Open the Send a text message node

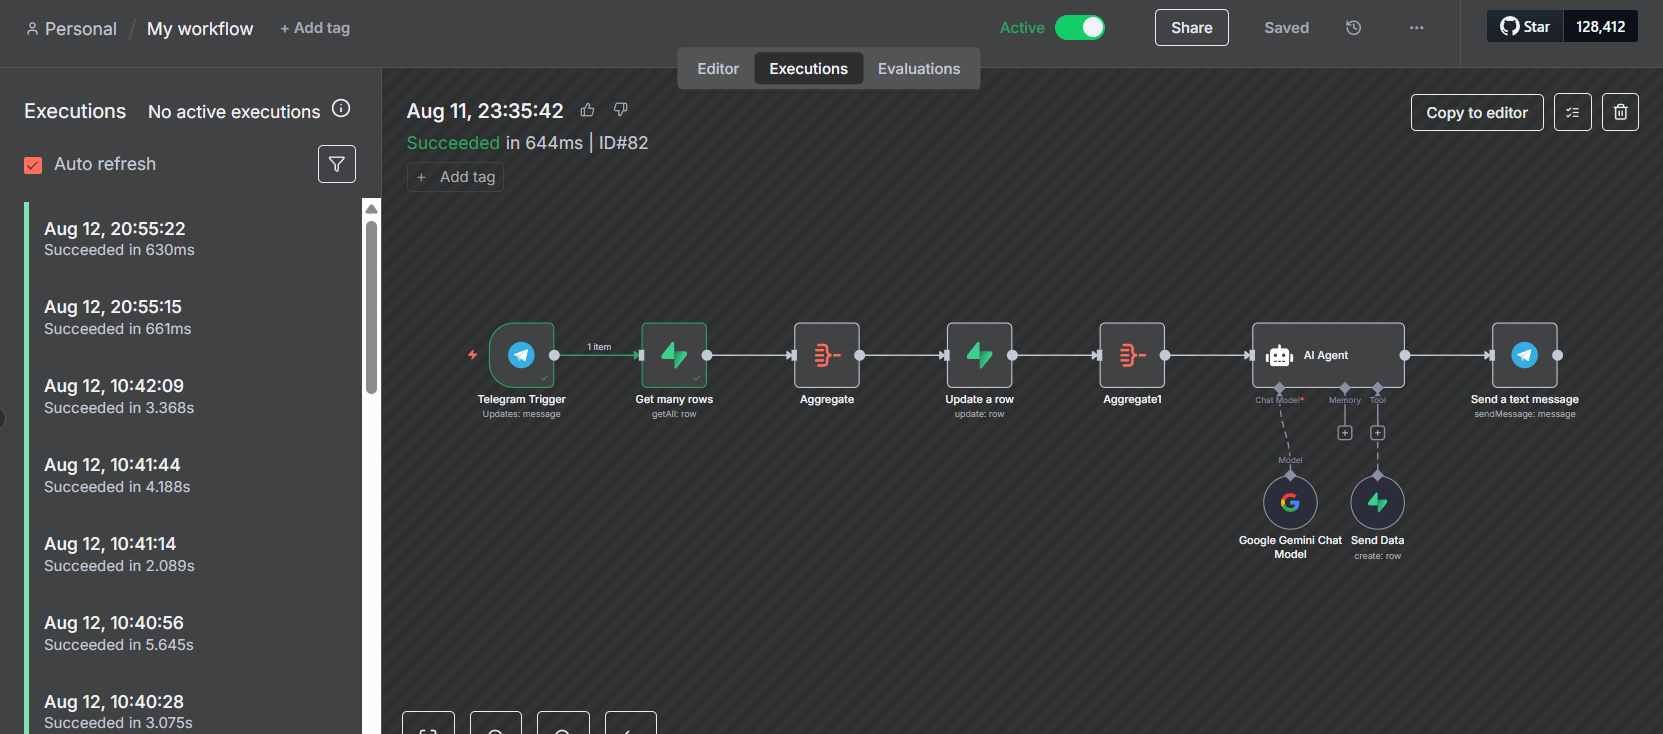1525,355
